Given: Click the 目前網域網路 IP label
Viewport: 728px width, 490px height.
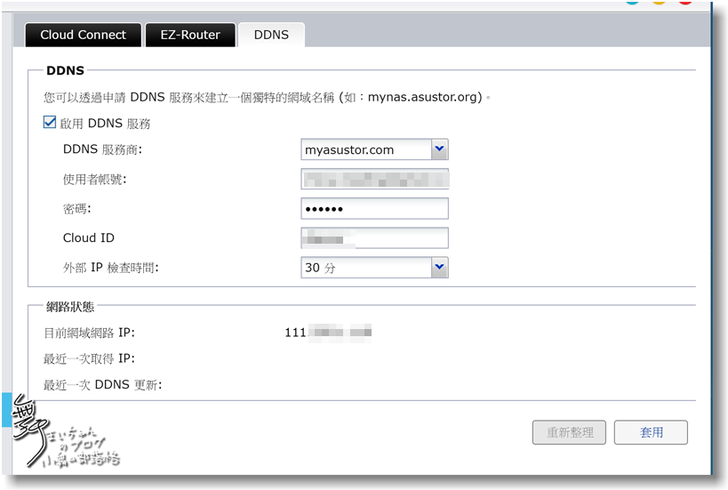Looking at the screenshot, I should point(89,333).
